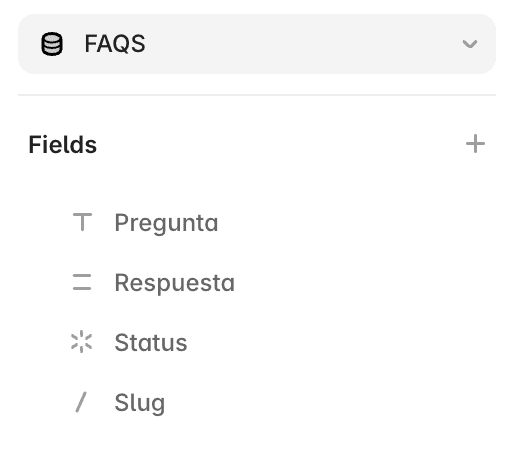Select the Pregunta field

pos(257,222)
